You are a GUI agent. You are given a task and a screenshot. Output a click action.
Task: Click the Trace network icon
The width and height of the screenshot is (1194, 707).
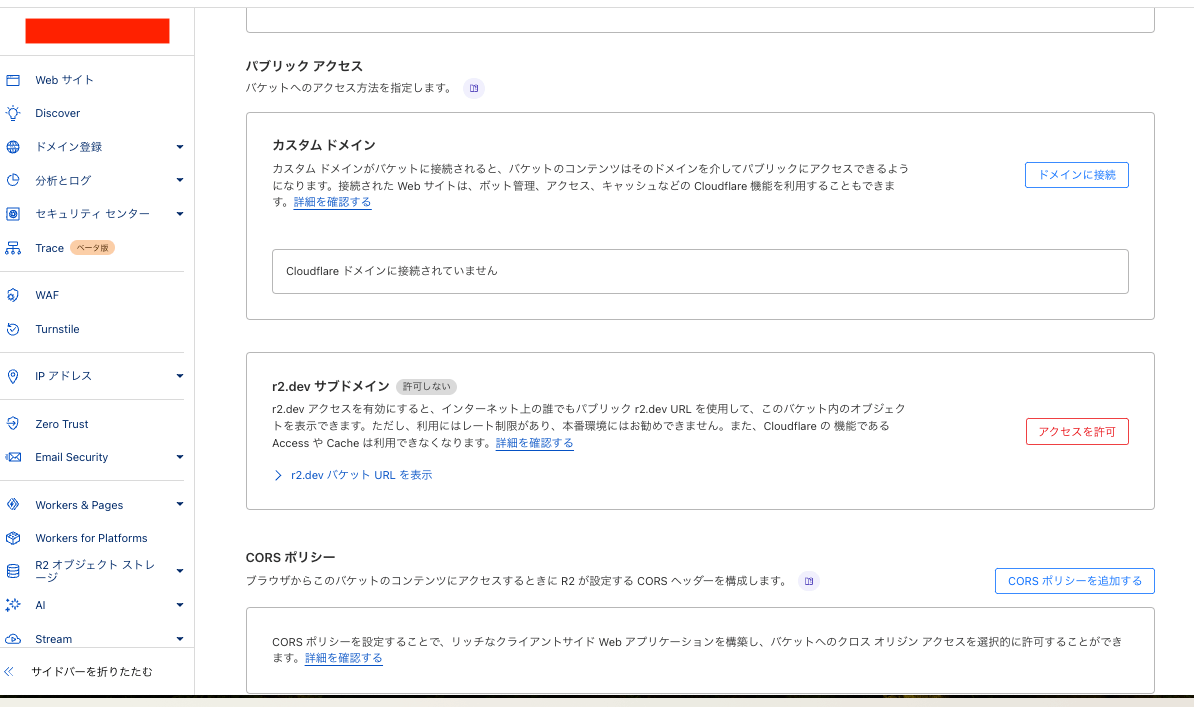[13, 248]
